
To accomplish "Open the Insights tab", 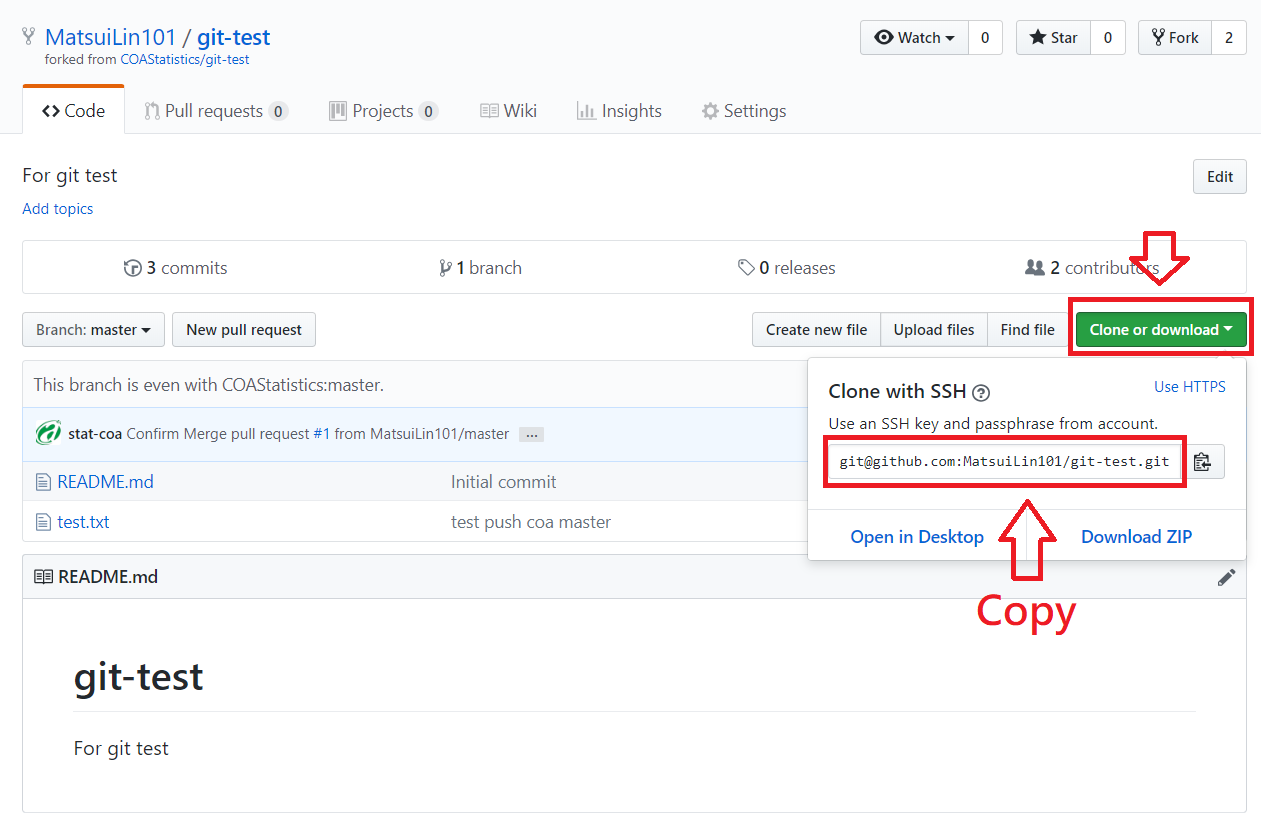I will [x=619, y=111].
